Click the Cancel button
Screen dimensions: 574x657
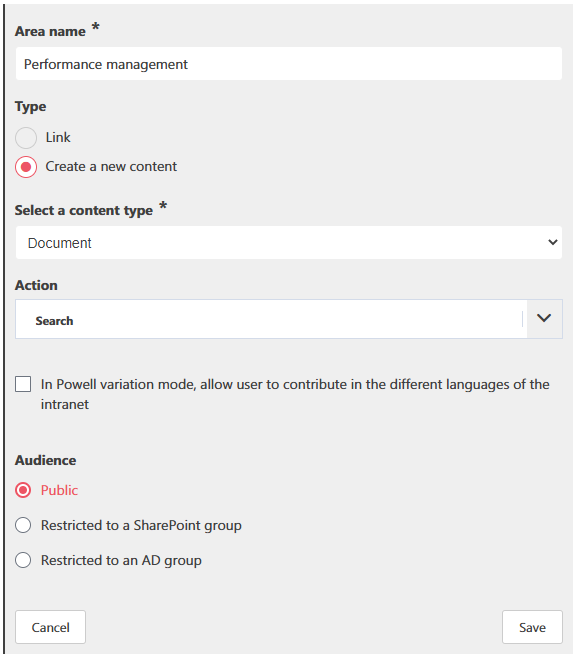pos(50,627)
